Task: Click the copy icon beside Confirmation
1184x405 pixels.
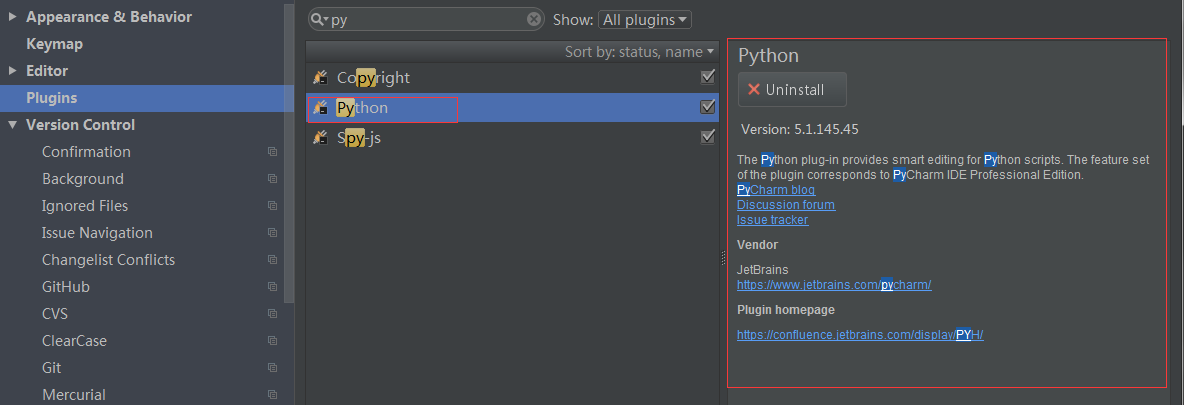Action: [x=273, y=152]
